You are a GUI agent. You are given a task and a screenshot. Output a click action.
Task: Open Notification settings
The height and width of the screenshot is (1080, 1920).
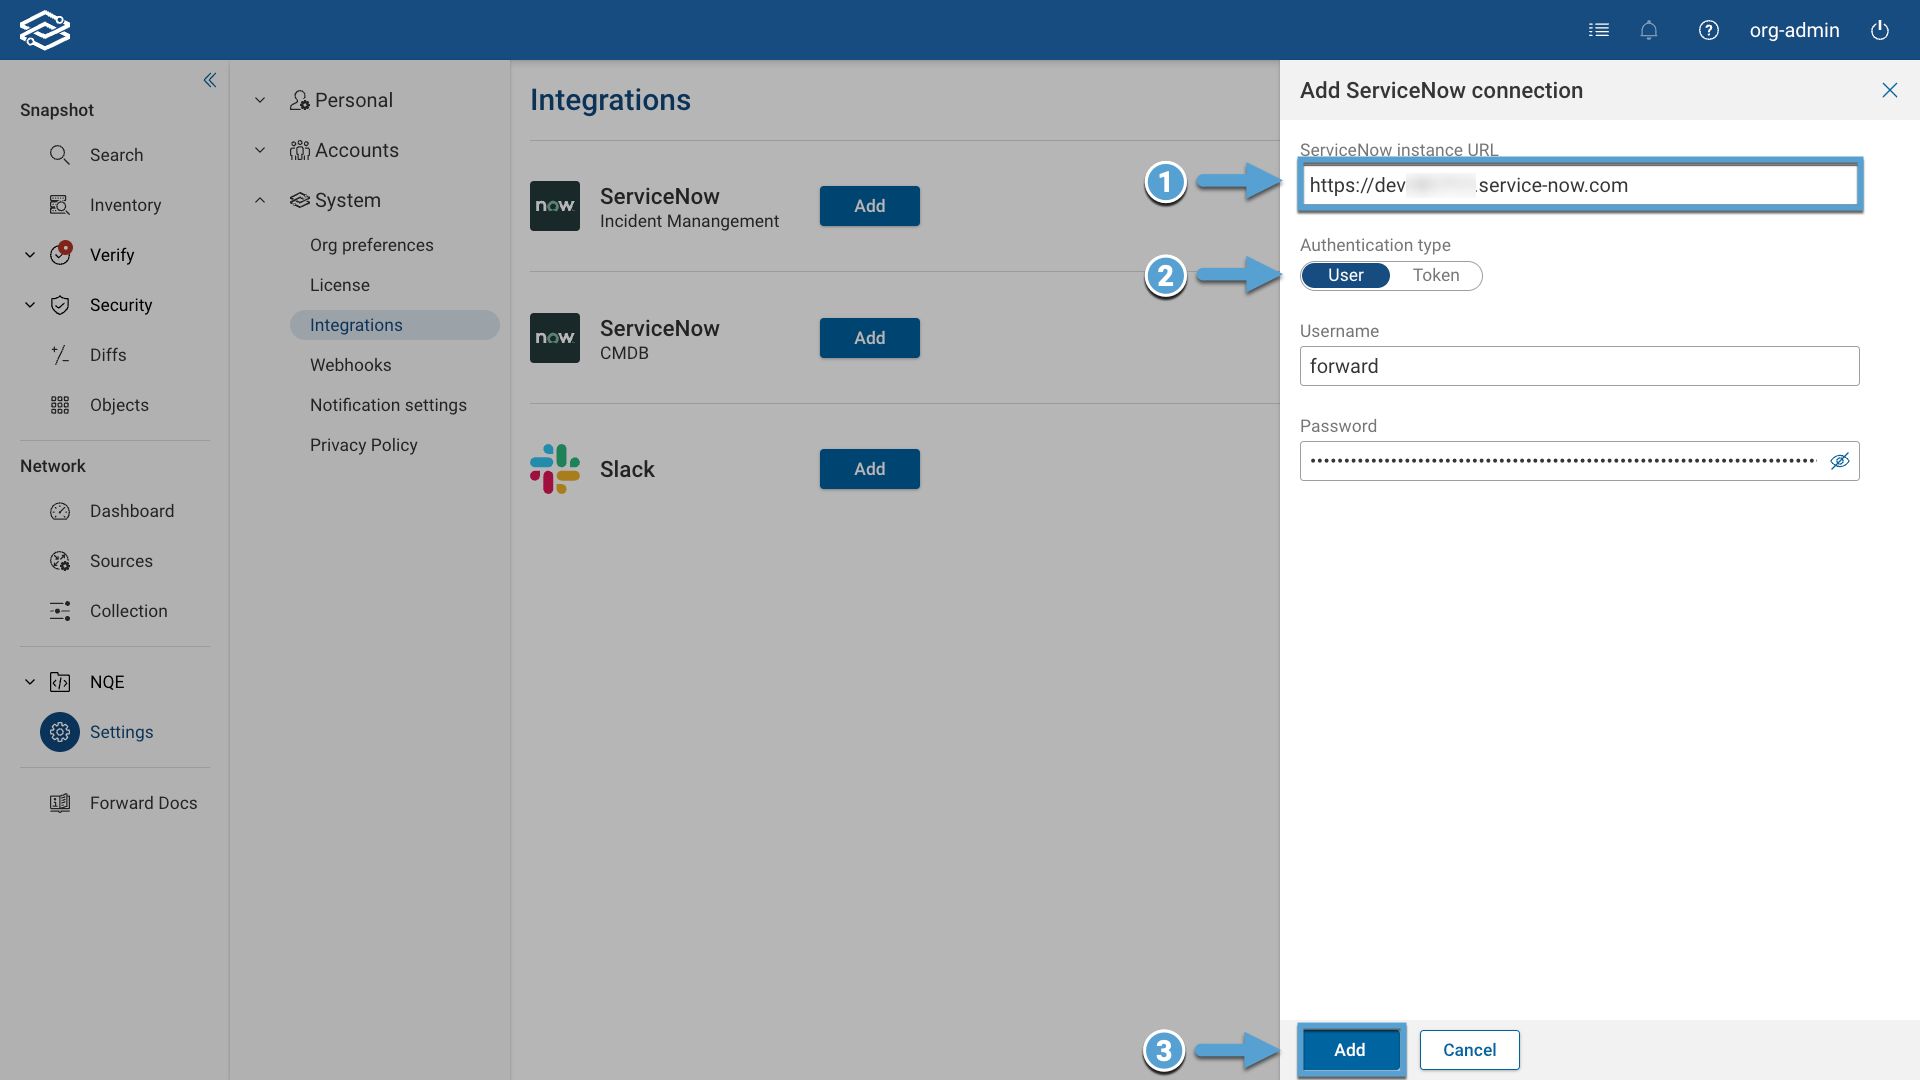[388, 405]
